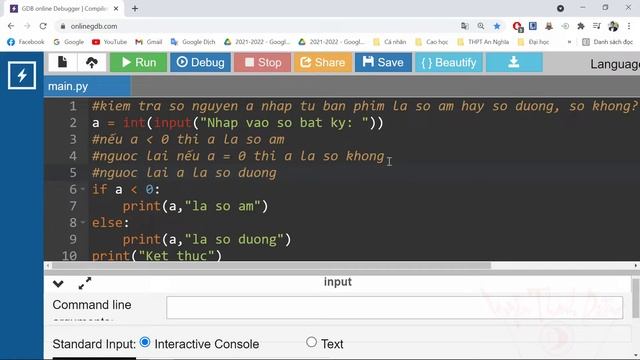
Task: Show more bookmarks with the chevron
Action: [x=569, y=42]
